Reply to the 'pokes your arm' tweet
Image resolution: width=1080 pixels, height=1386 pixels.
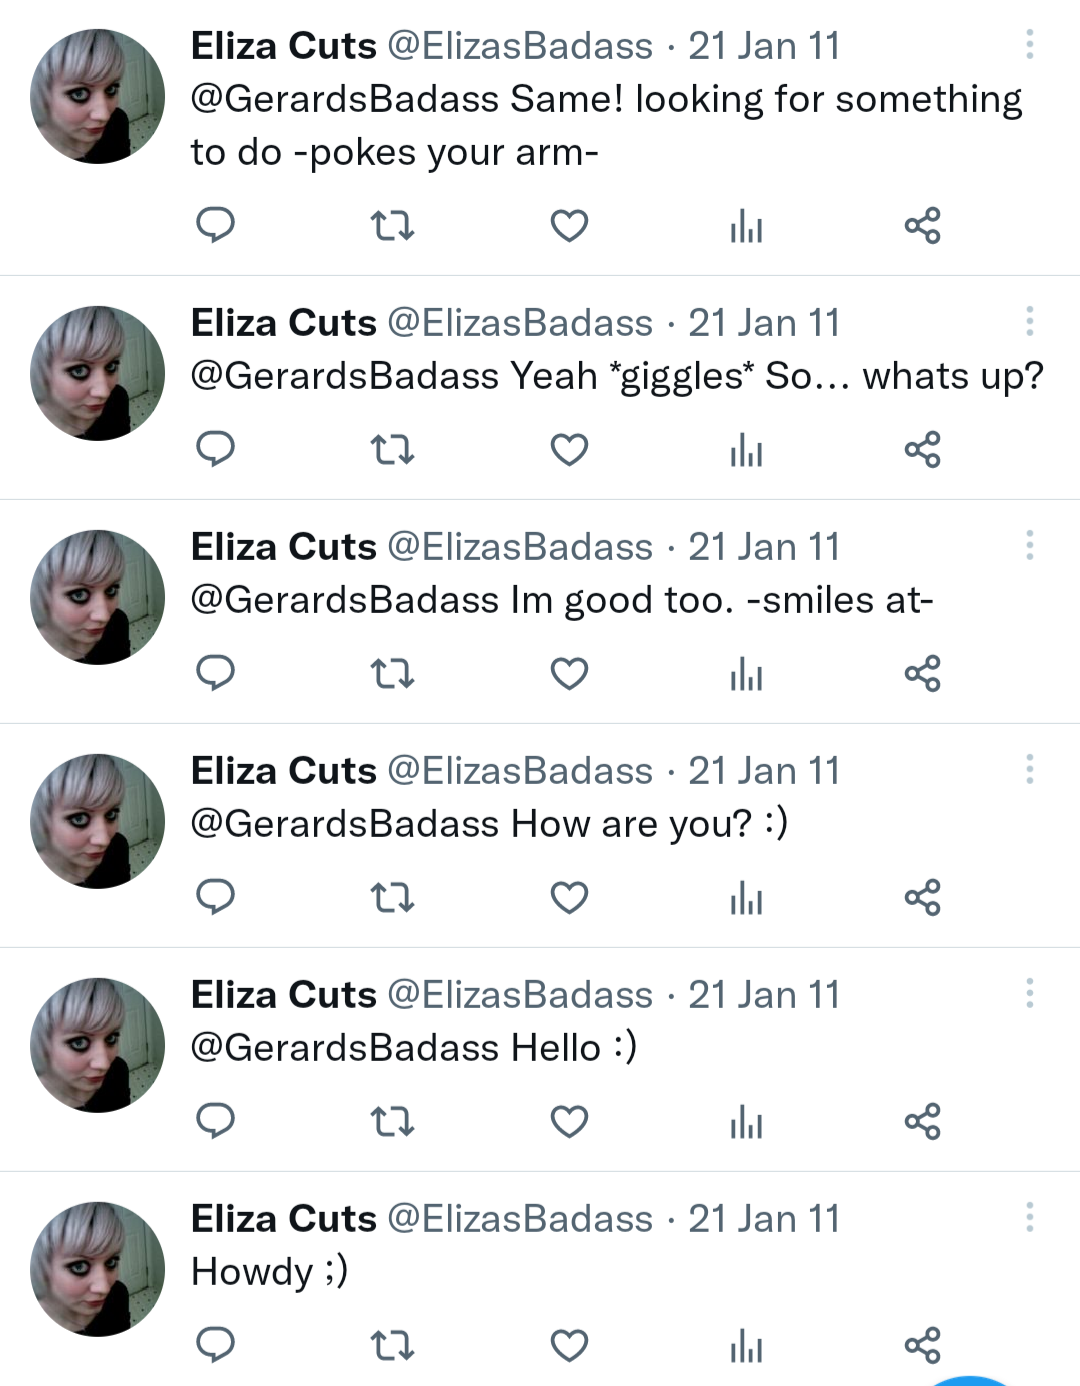coord(215,225)
